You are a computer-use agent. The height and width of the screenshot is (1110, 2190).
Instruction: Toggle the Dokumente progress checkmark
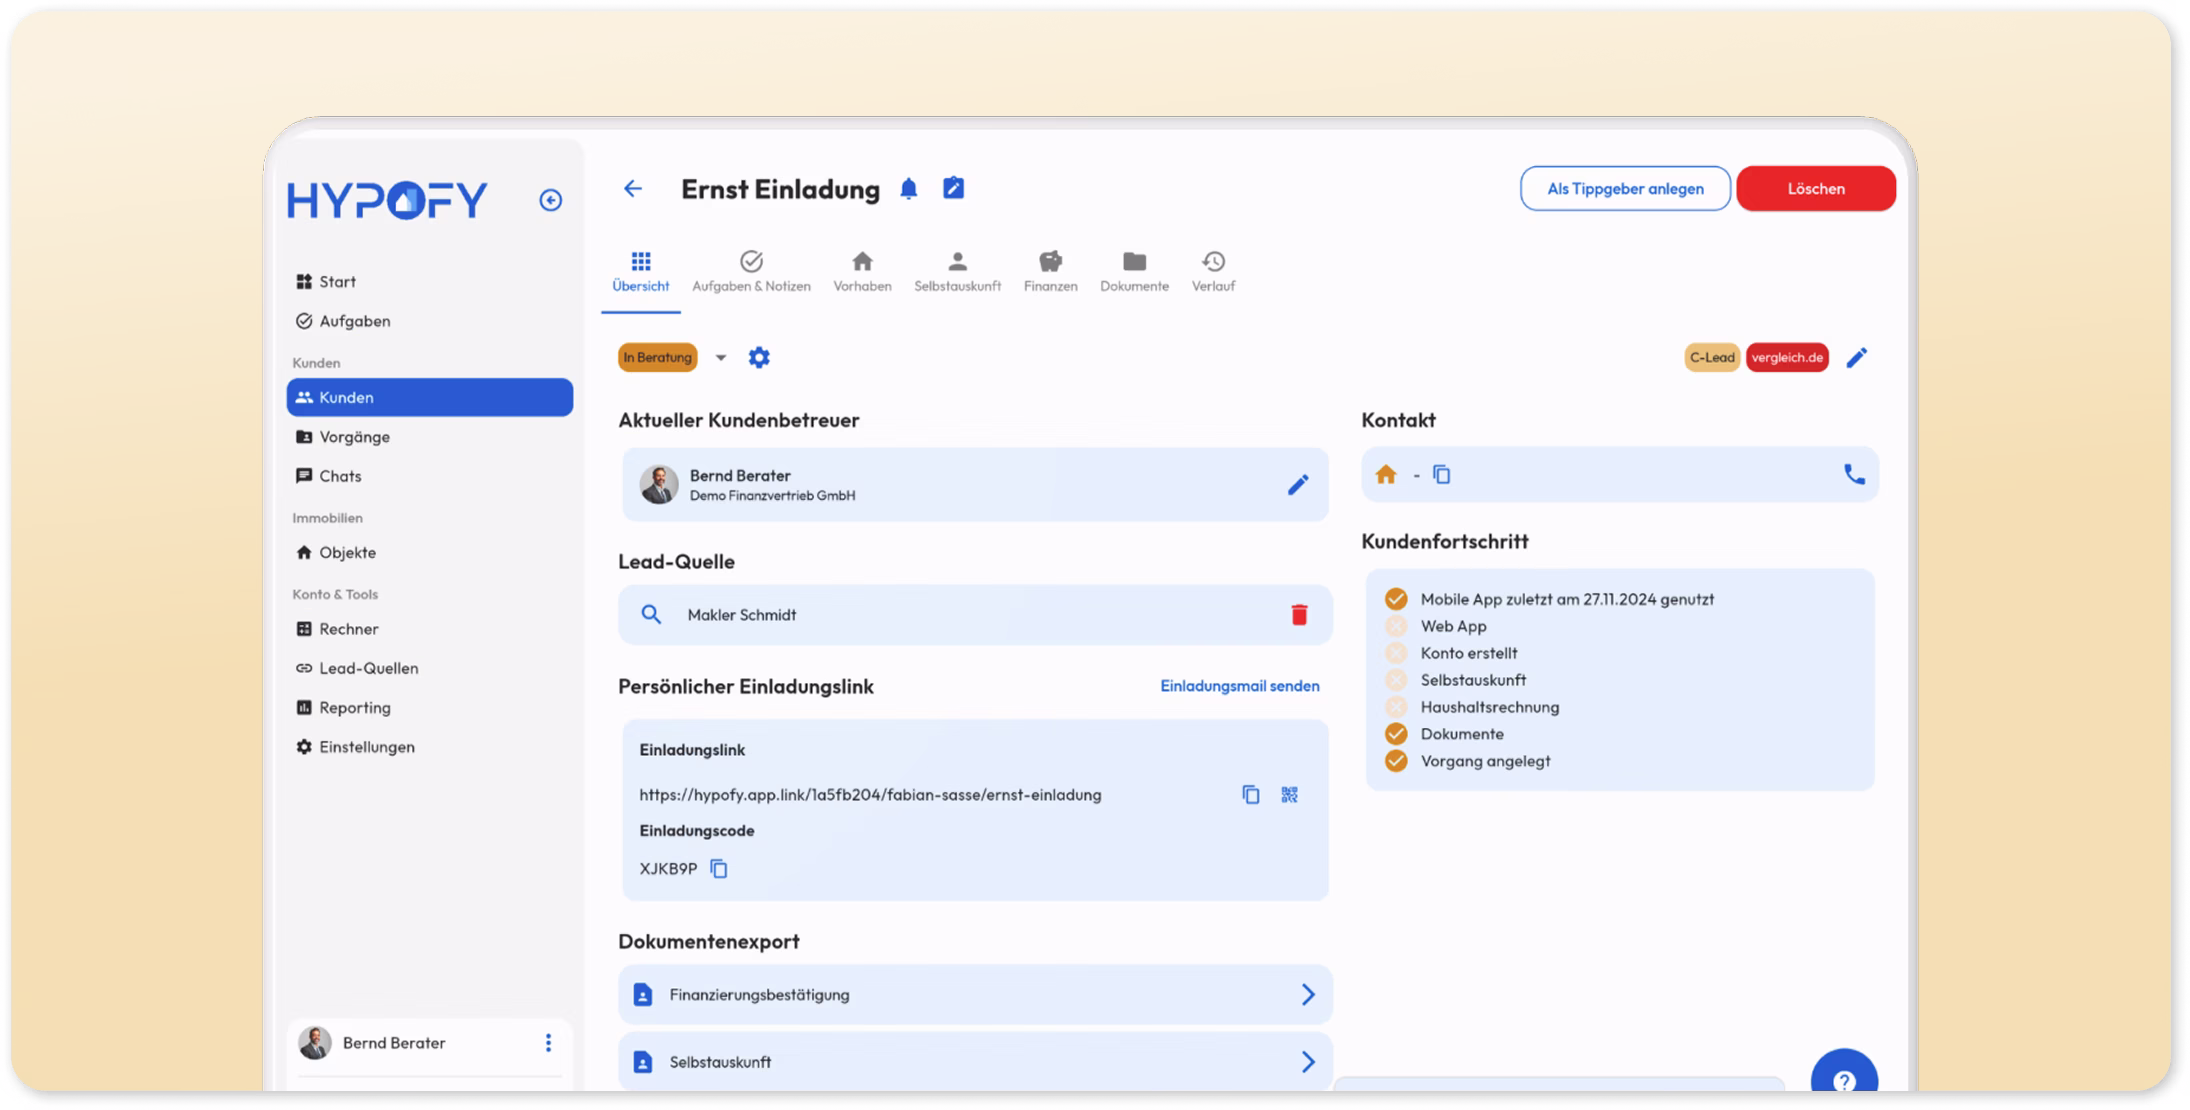[1396, 734]
